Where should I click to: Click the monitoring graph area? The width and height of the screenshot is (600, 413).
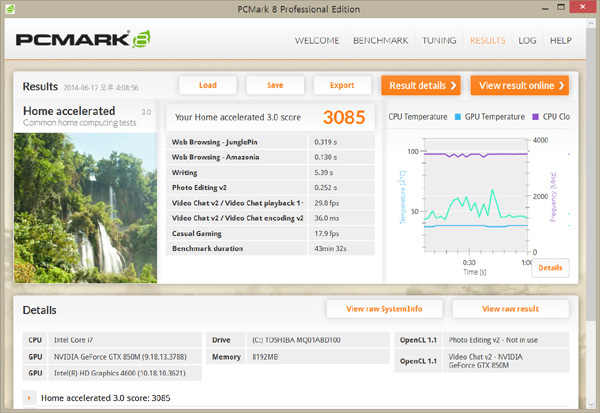pyautogui.click(x=476, y=195)
